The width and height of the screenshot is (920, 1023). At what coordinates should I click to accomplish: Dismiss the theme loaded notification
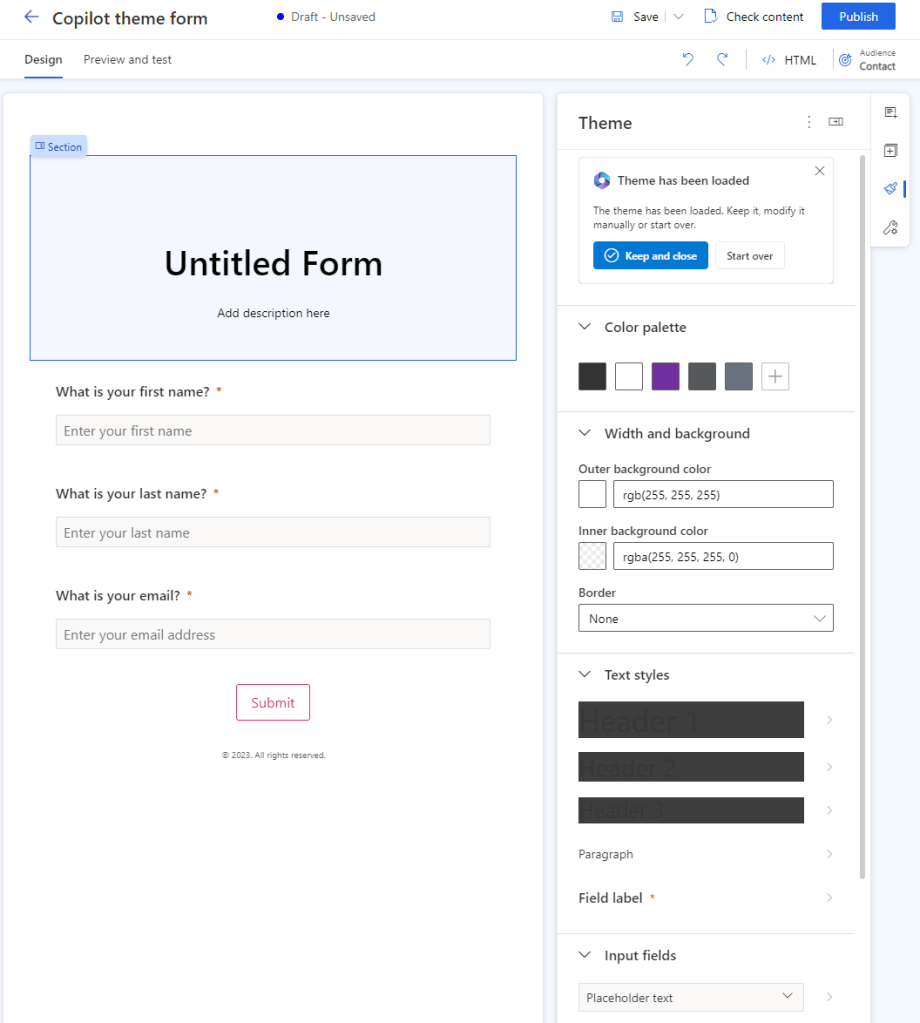click(x=819, y=170)
